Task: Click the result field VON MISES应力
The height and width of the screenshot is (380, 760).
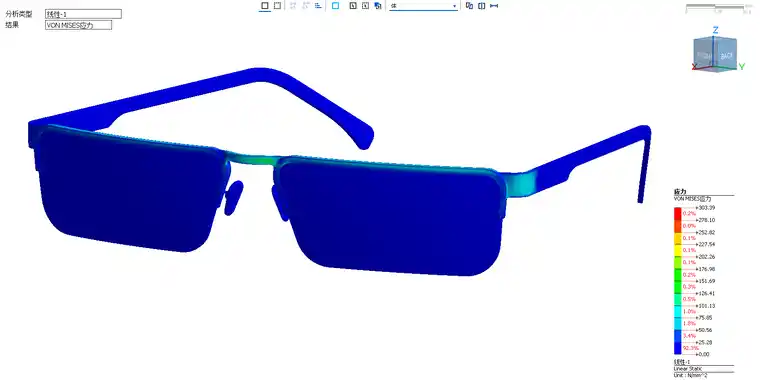Action: pyautogui.click(x=78, y=25)
